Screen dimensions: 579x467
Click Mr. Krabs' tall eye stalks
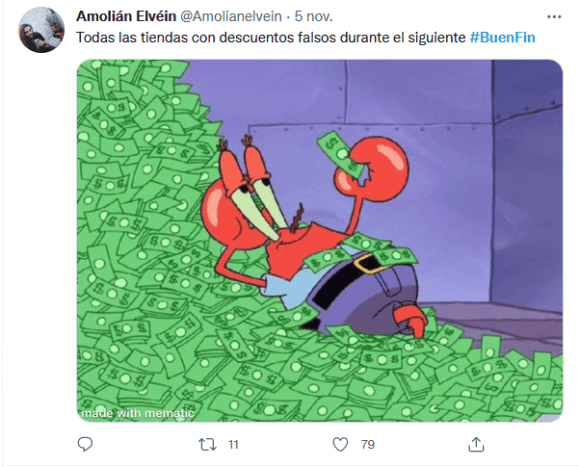pos(251,188)
